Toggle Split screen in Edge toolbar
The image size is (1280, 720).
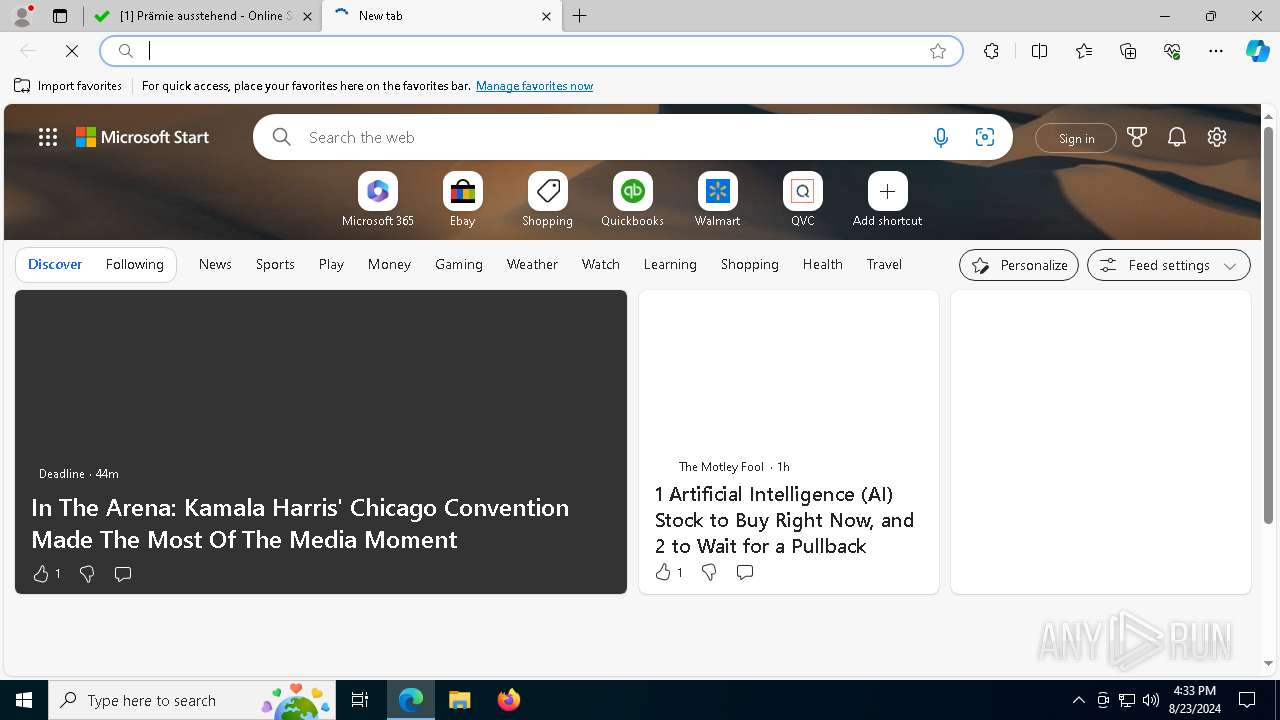[x=1040, y=51]
